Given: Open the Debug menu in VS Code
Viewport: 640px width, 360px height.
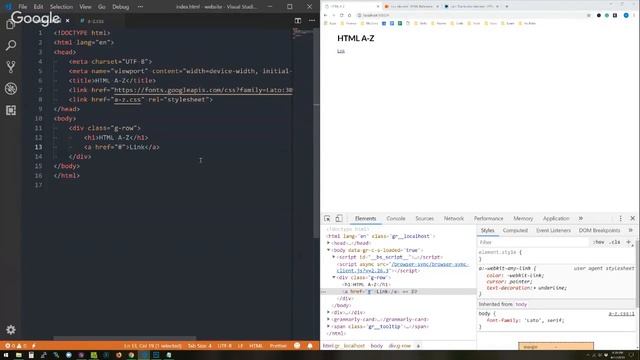Looking at the screenshot, I should point(121,7).
